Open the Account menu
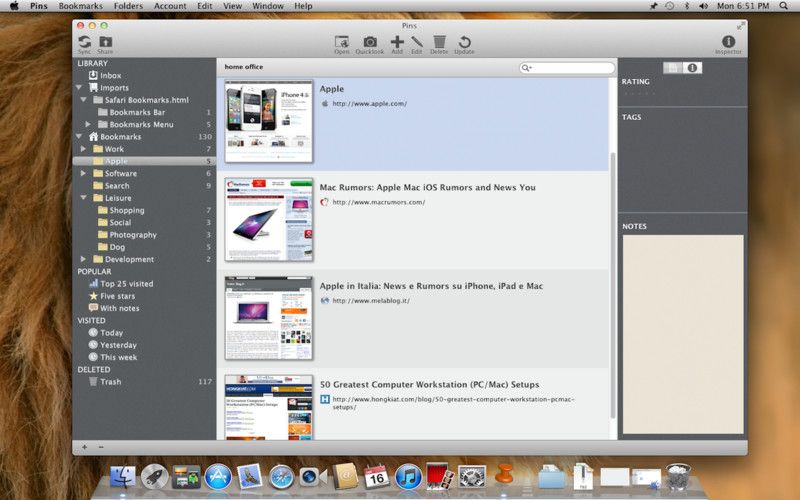 click(x=170, y=6)
